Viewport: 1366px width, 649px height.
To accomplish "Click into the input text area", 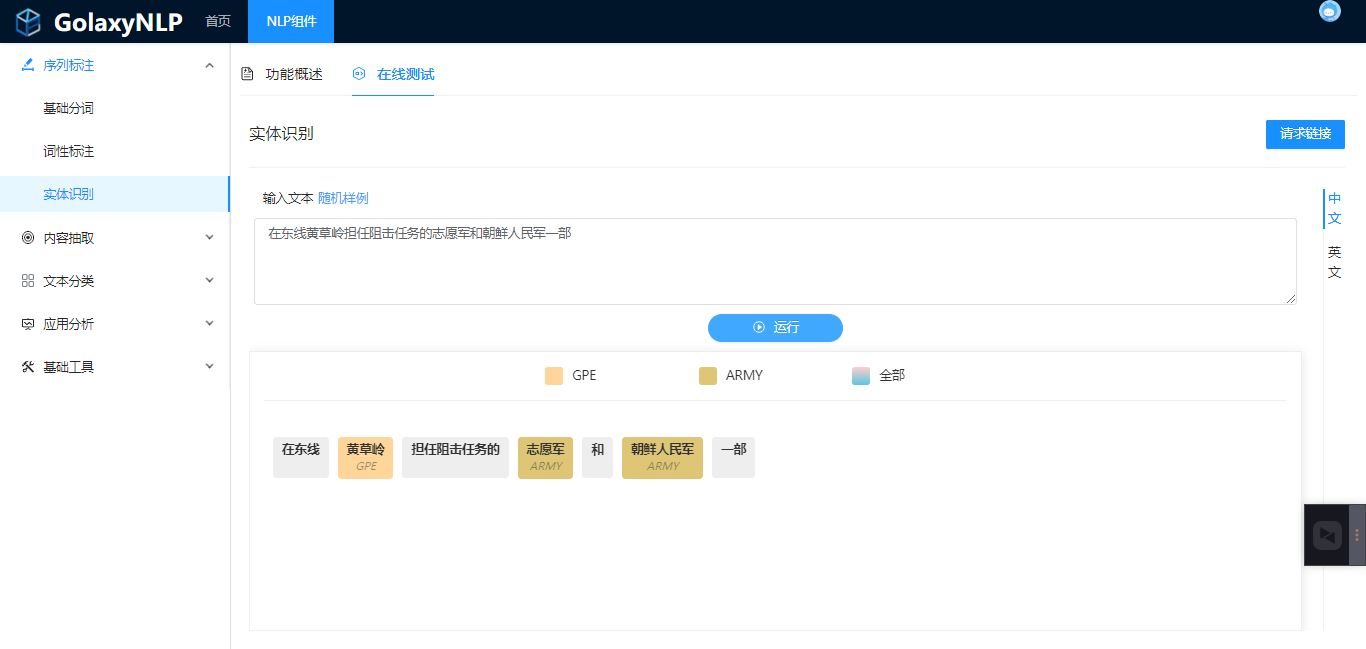I will [x=775, y=261].
